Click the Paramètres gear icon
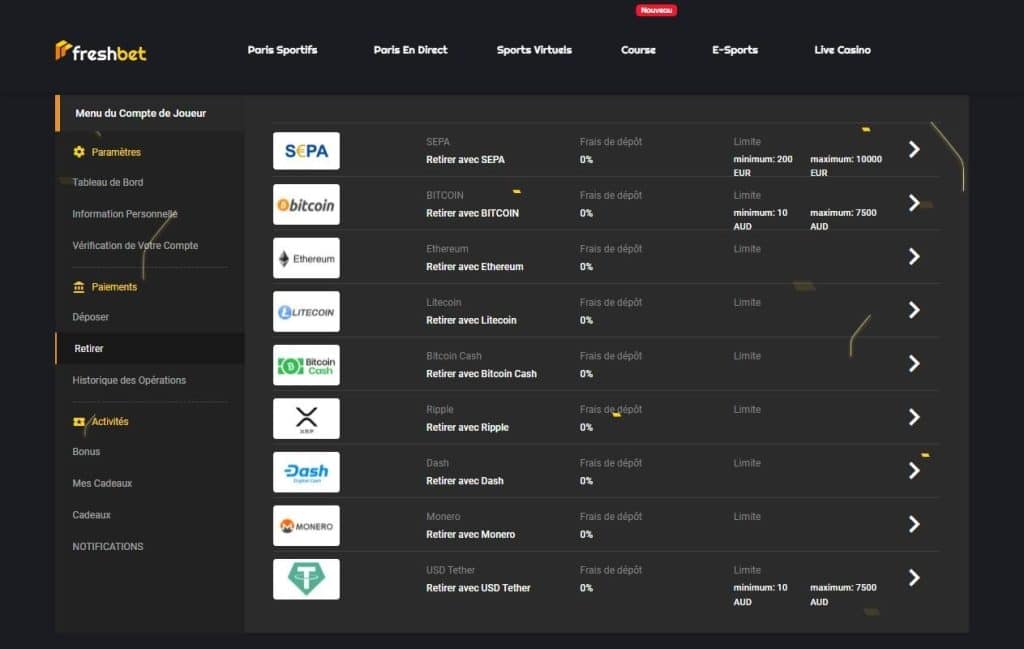Screen dimensions: 1024x649 [79, 152]
